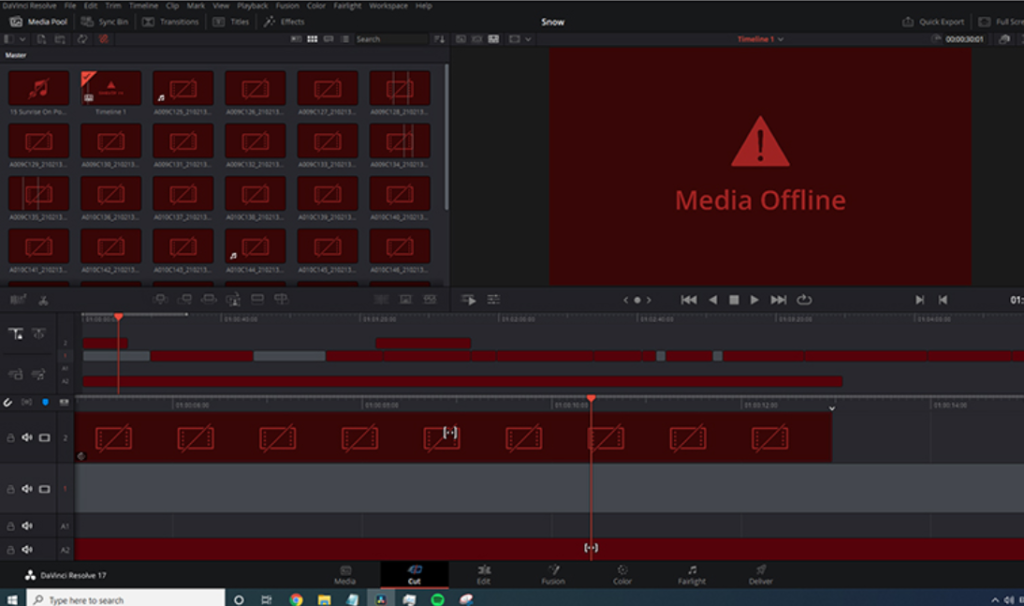Viewport: 1024px width, 606px height.
Task: Open the Media Pool panel
Action: click(39, 22)
